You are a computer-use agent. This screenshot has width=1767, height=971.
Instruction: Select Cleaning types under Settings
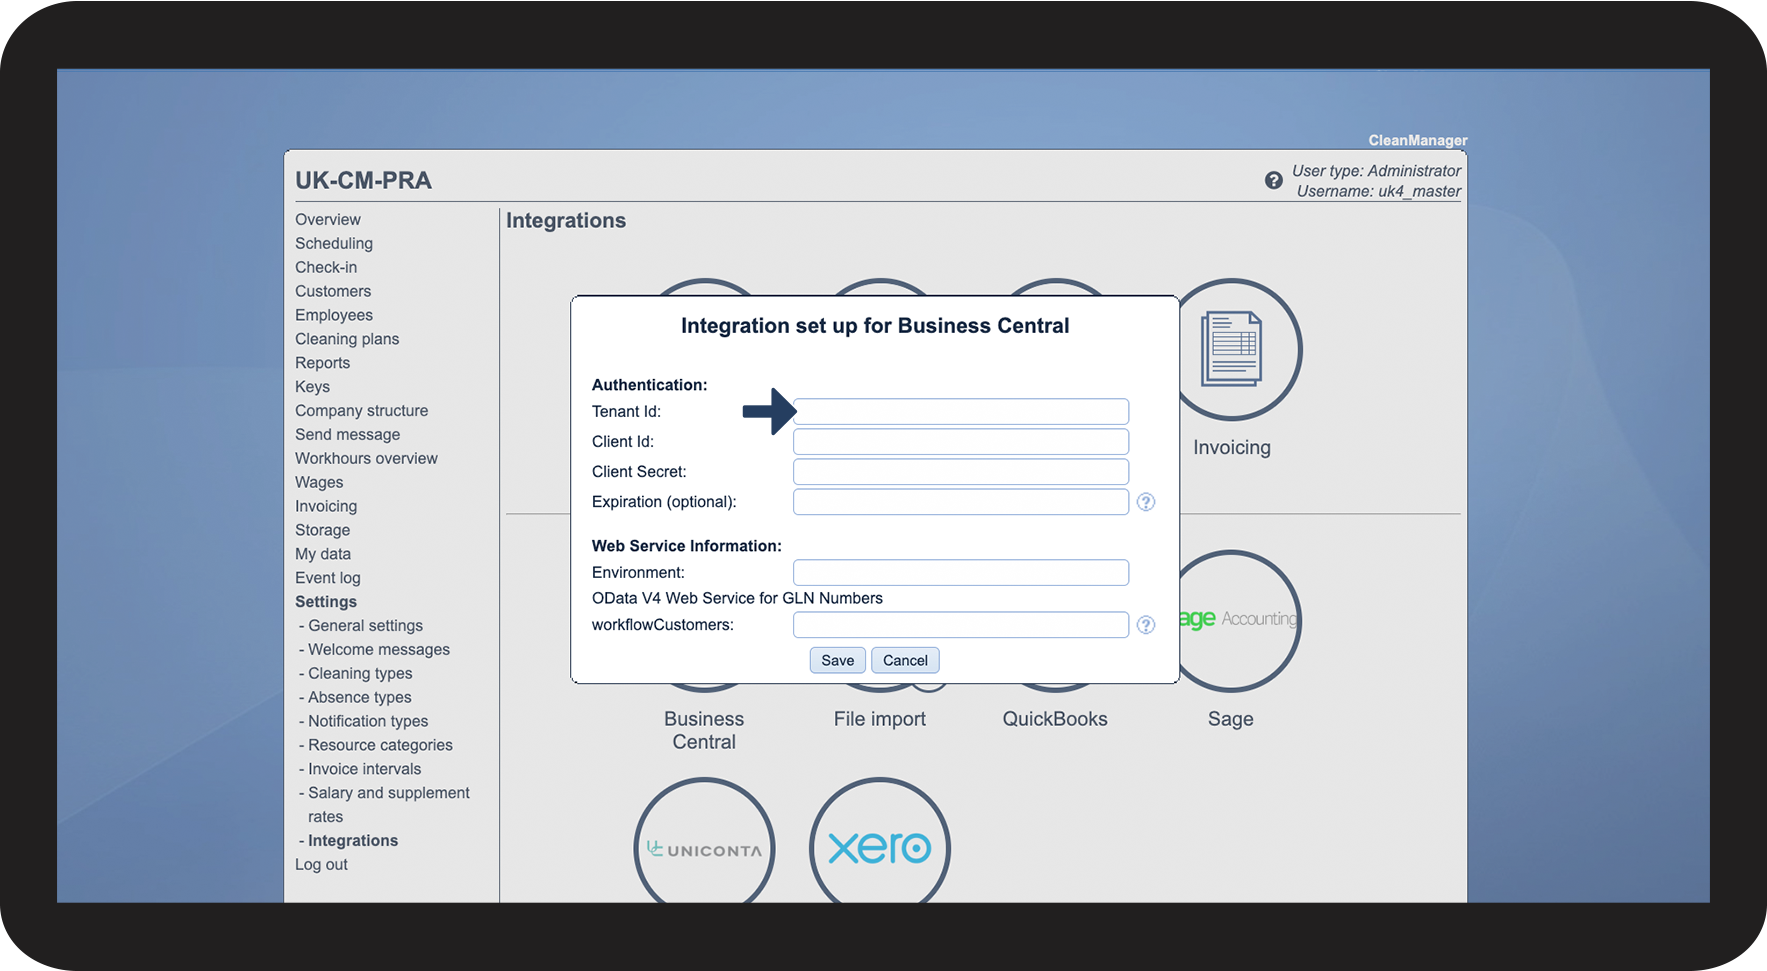point(360,673)
